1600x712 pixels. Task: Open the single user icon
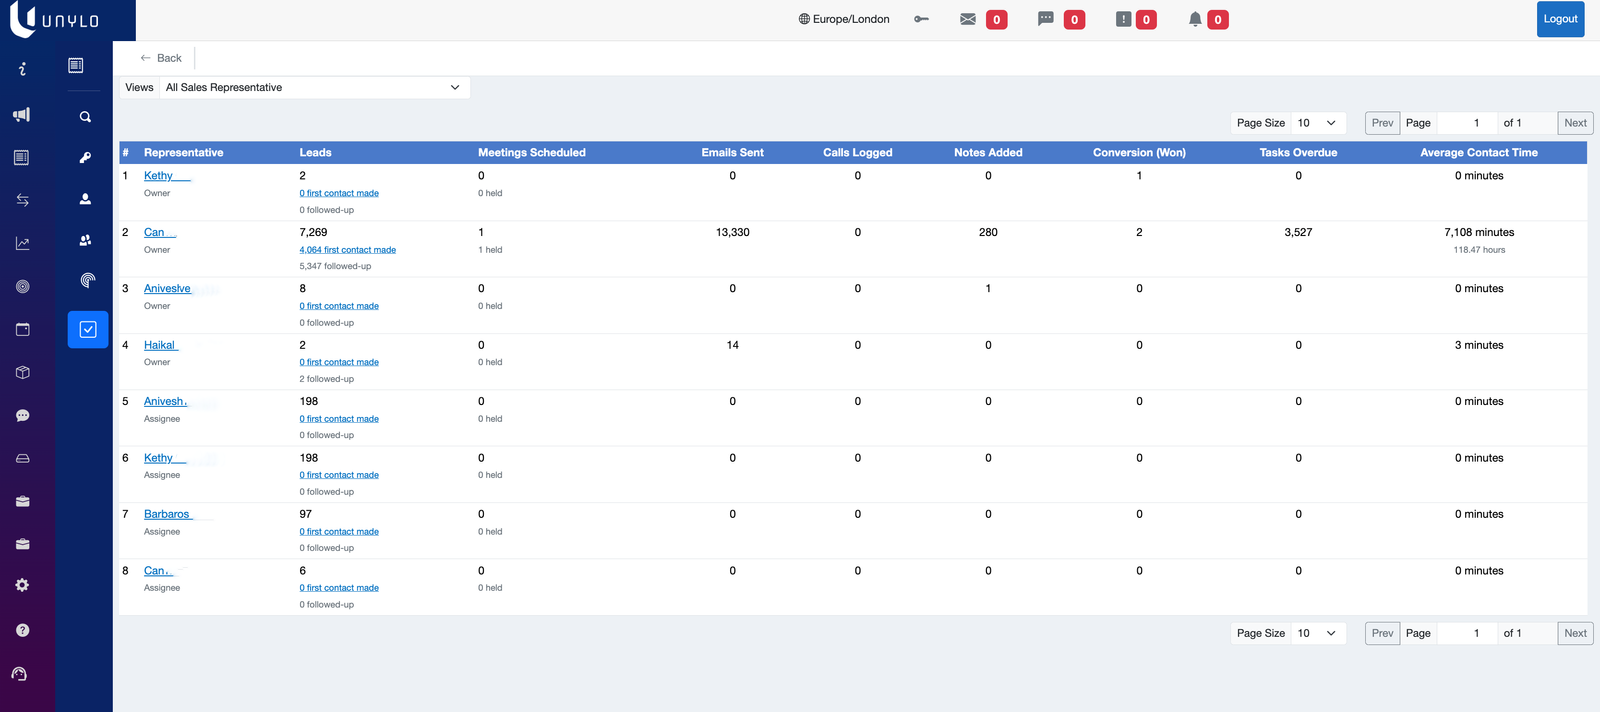[x=85, y=199]
